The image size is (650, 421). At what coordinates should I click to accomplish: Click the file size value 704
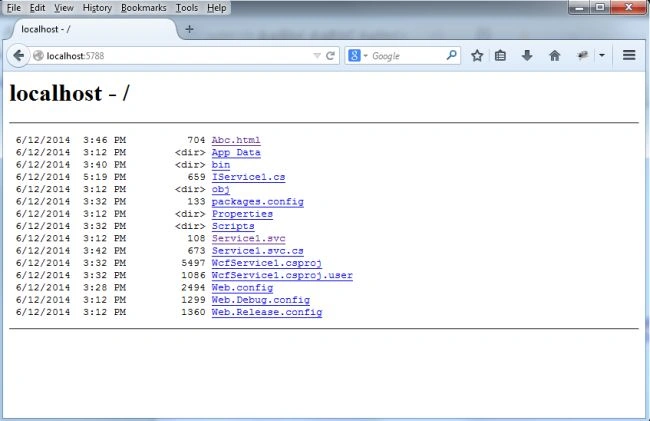pos(196,140)
